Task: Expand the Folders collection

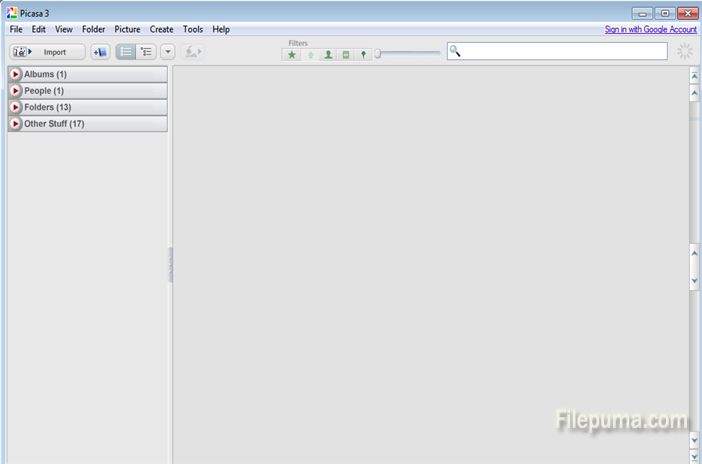Action: 16,107
